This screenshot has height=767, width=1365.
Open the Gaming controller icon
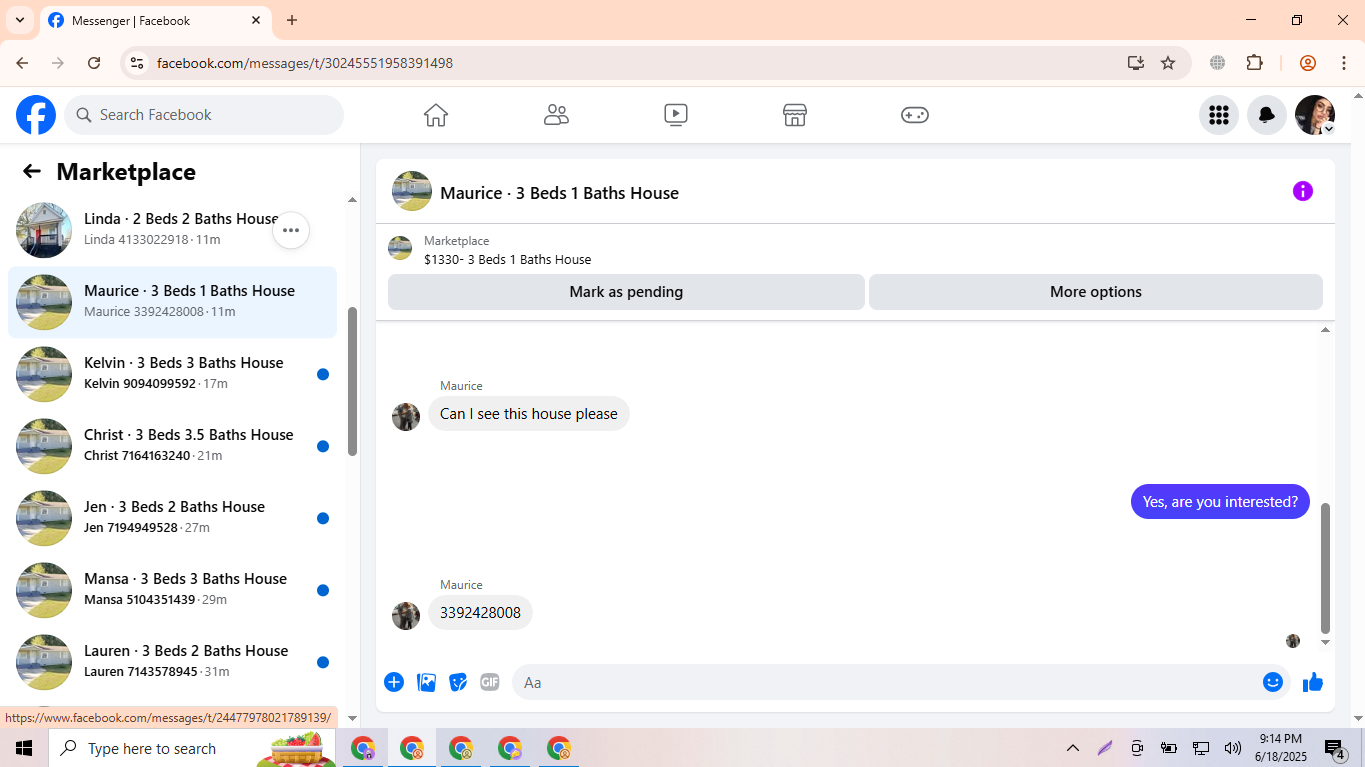click(915, 115)
